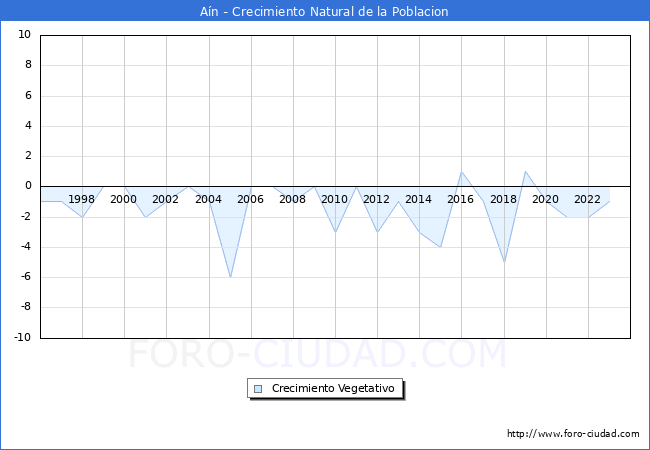The image size is (650, 450).
Task: Click the 2016 peak data point at 1
Action: coord(462,172)
